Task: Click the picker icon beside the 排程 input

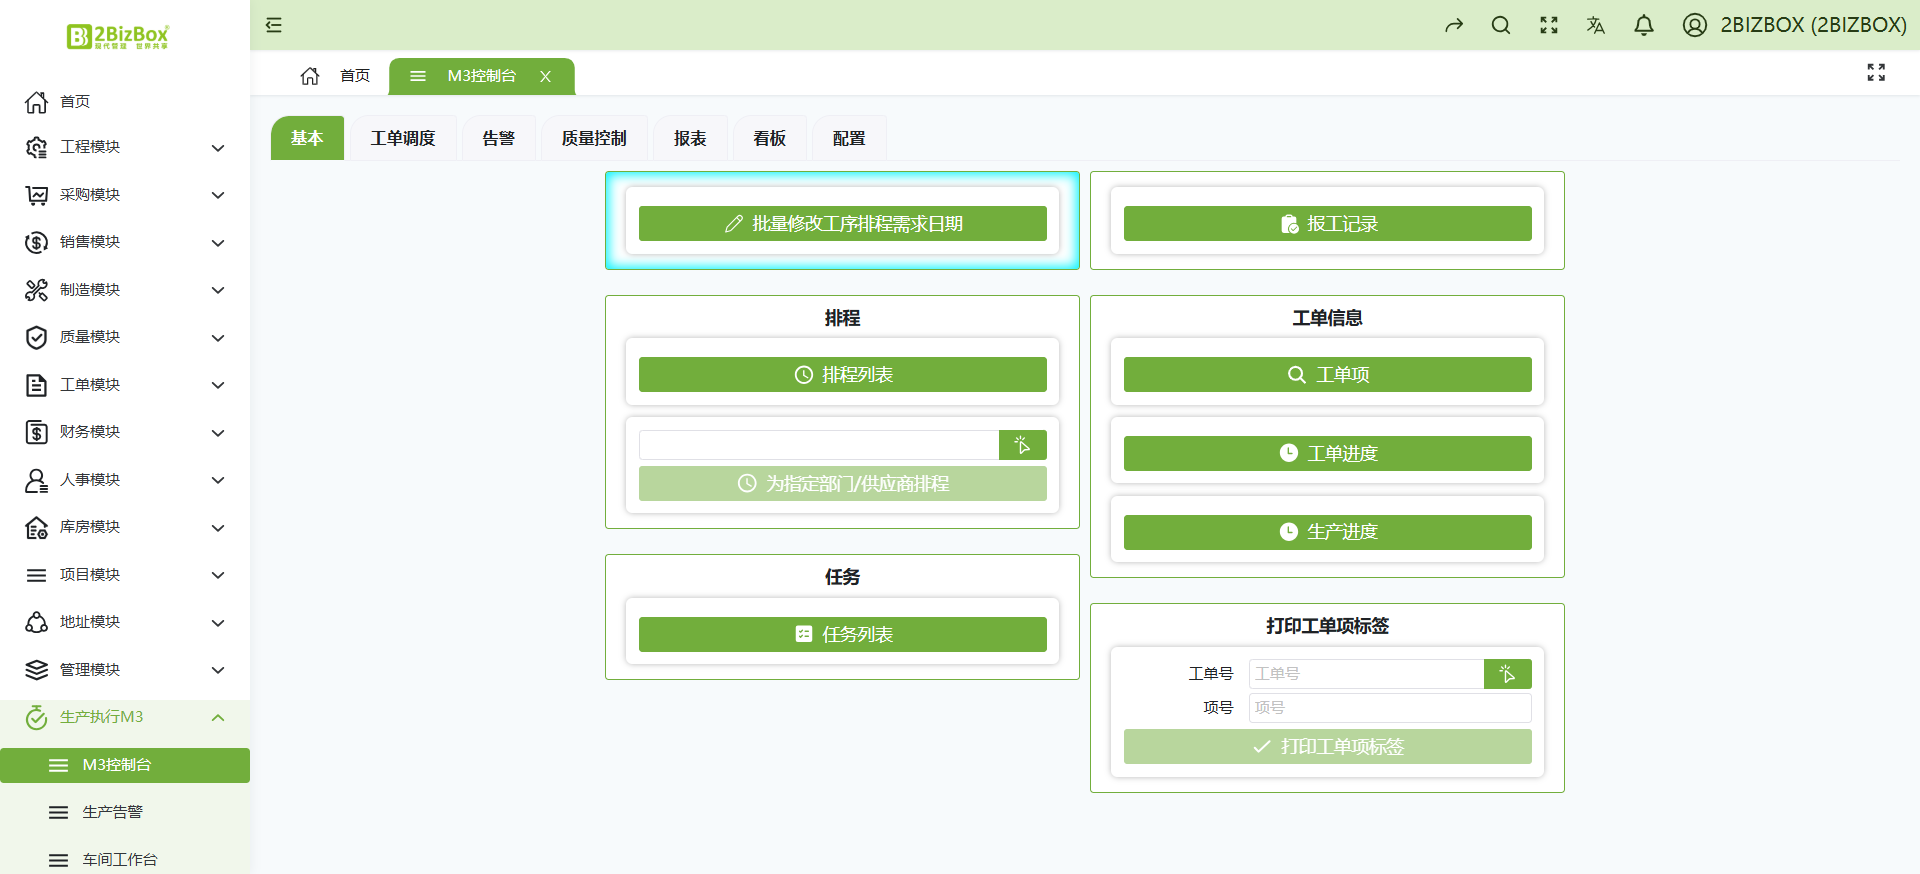Action: click(x=1022, y=445)
